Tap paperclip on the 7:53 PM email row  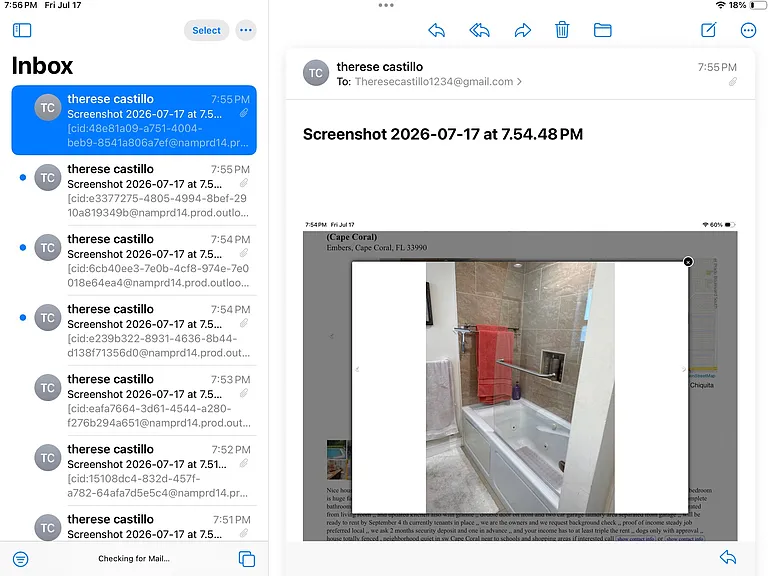(x=243, y=393)
